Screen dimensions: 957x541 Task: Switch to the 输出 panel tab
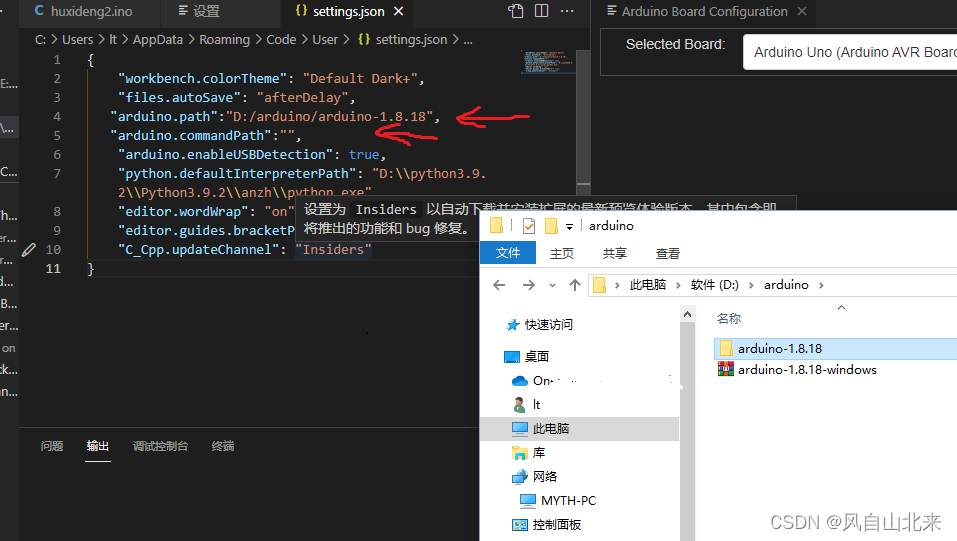tap(98, 446)
